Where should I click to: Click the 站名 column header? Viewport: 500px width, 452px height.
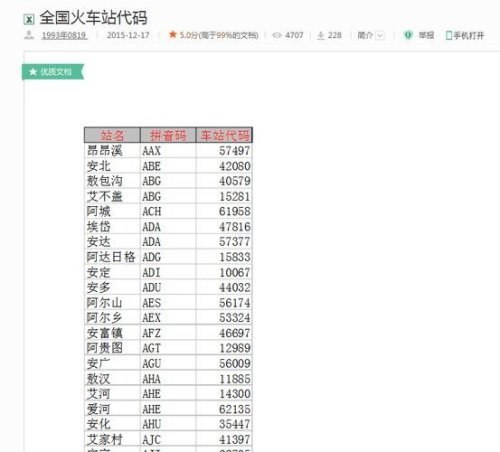point(112,135)
